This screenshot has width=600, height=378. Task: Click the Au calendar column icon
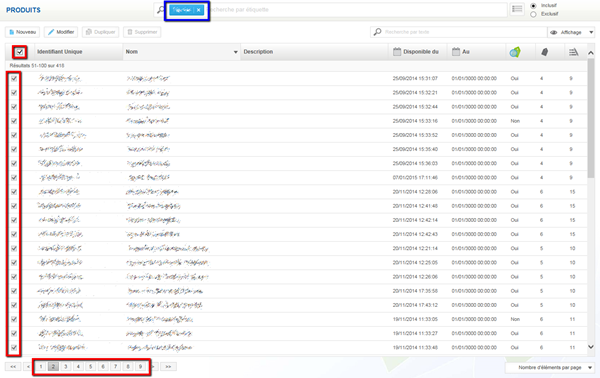click(456, 52)
